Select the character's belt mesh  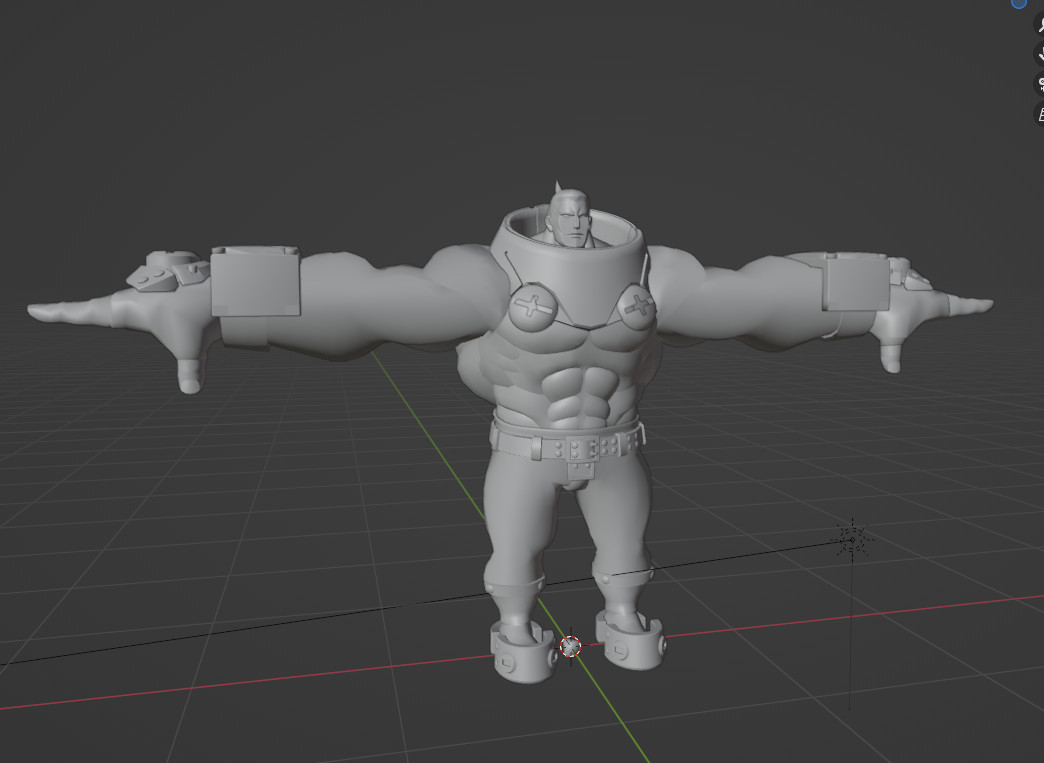coord(573,443)
